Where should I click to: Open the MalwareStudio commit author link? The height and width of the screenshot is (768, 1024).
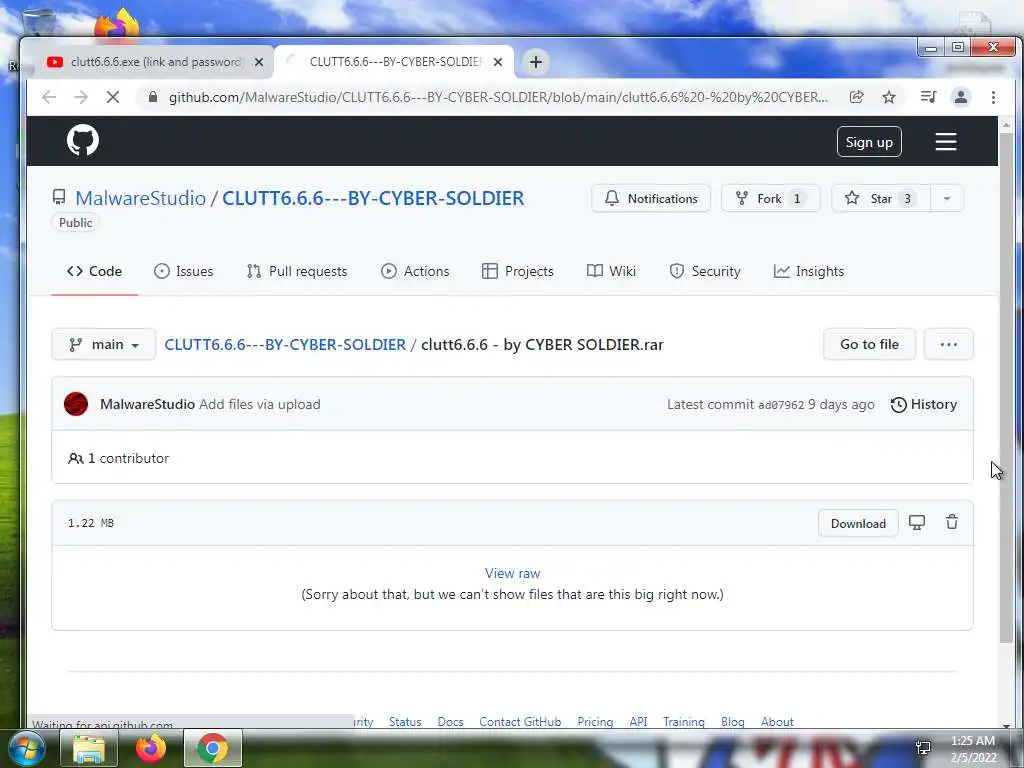(x=147, y=404)
